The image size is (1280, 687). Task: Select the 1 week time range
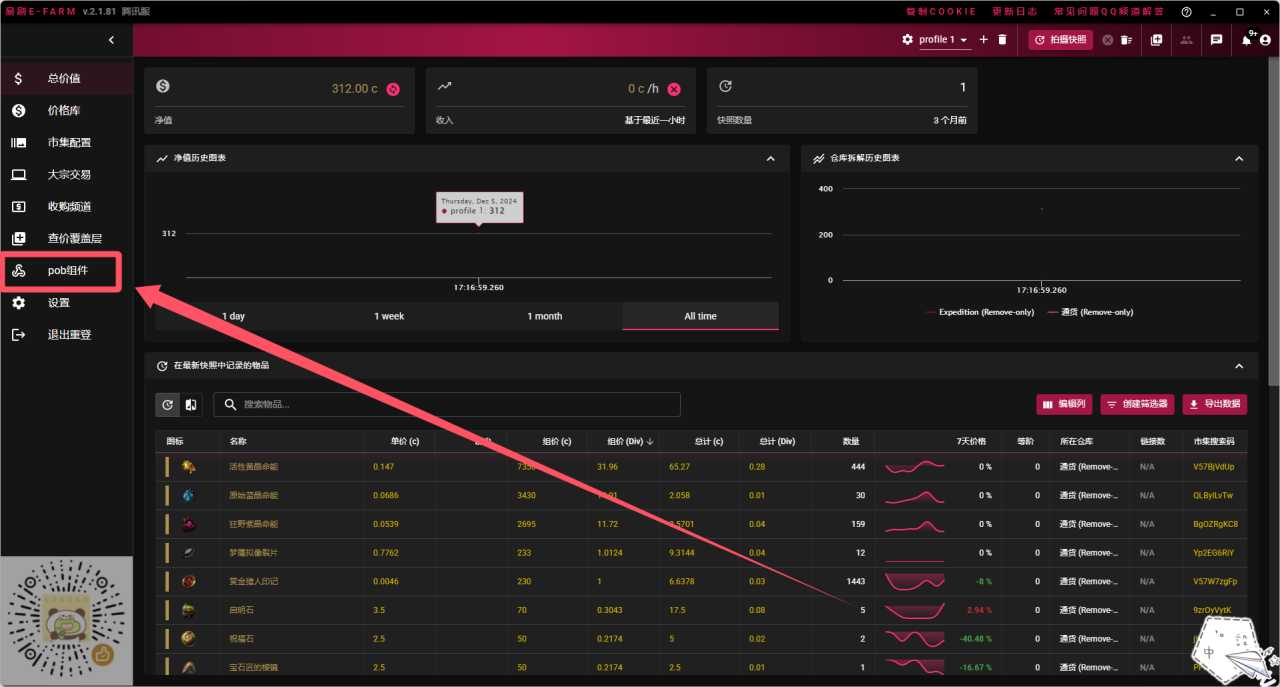389,316
